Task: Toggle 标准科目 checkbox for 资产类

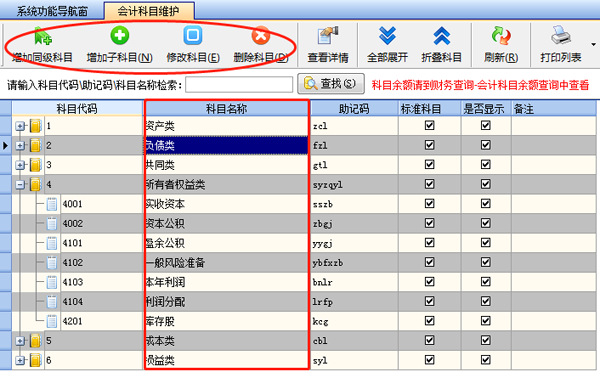Action: [x=429, y=125]
